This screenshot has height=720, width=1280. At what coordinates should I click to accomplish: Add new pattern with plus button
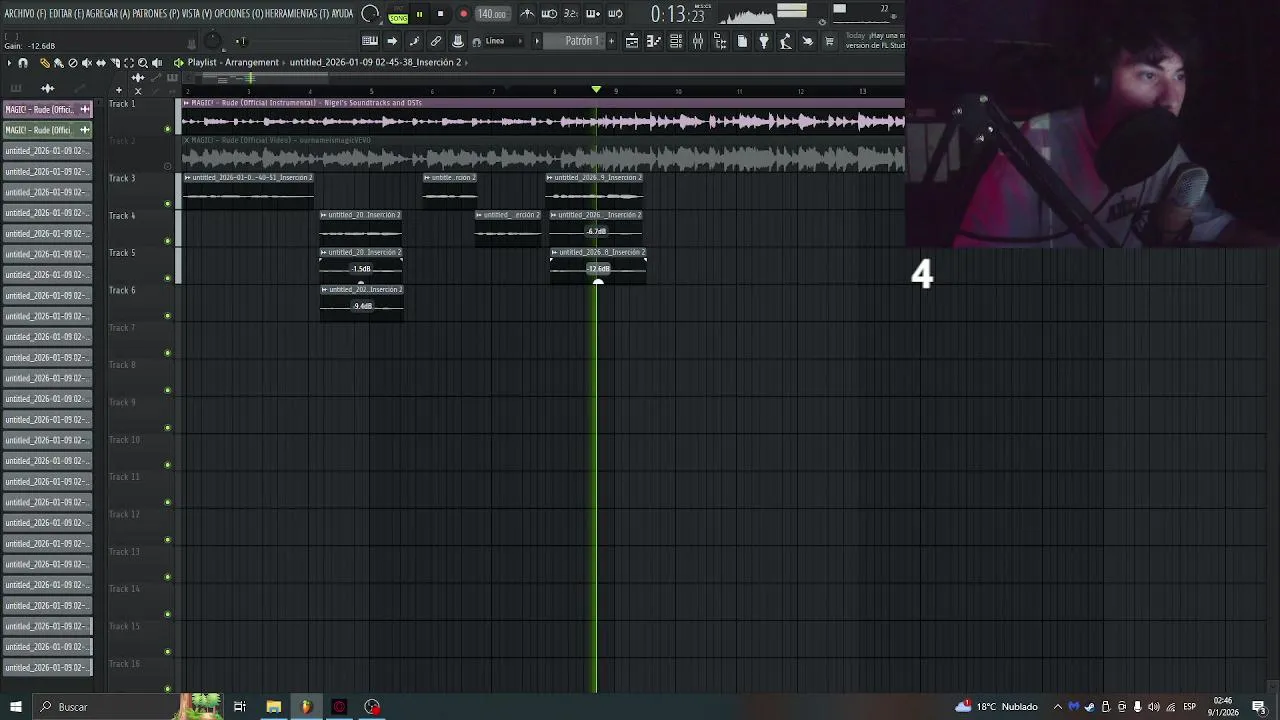(609, 41)
